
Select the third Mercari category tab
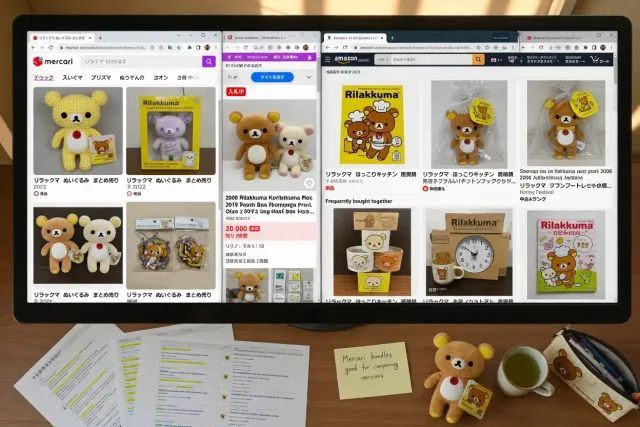(101, 78)
